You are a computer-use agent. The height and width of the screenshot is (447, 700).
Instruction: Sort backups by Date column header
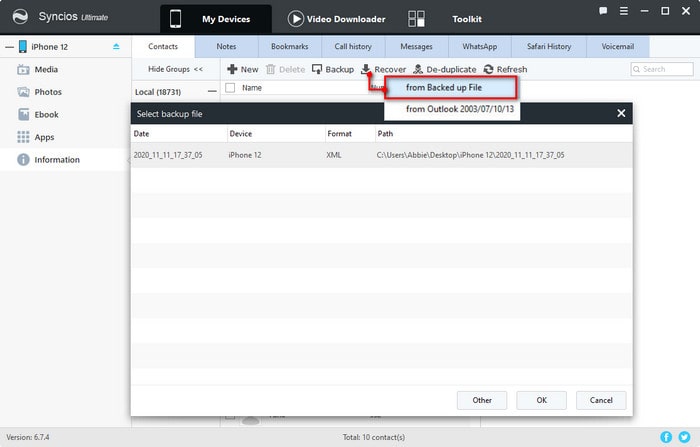pos(179,134)
